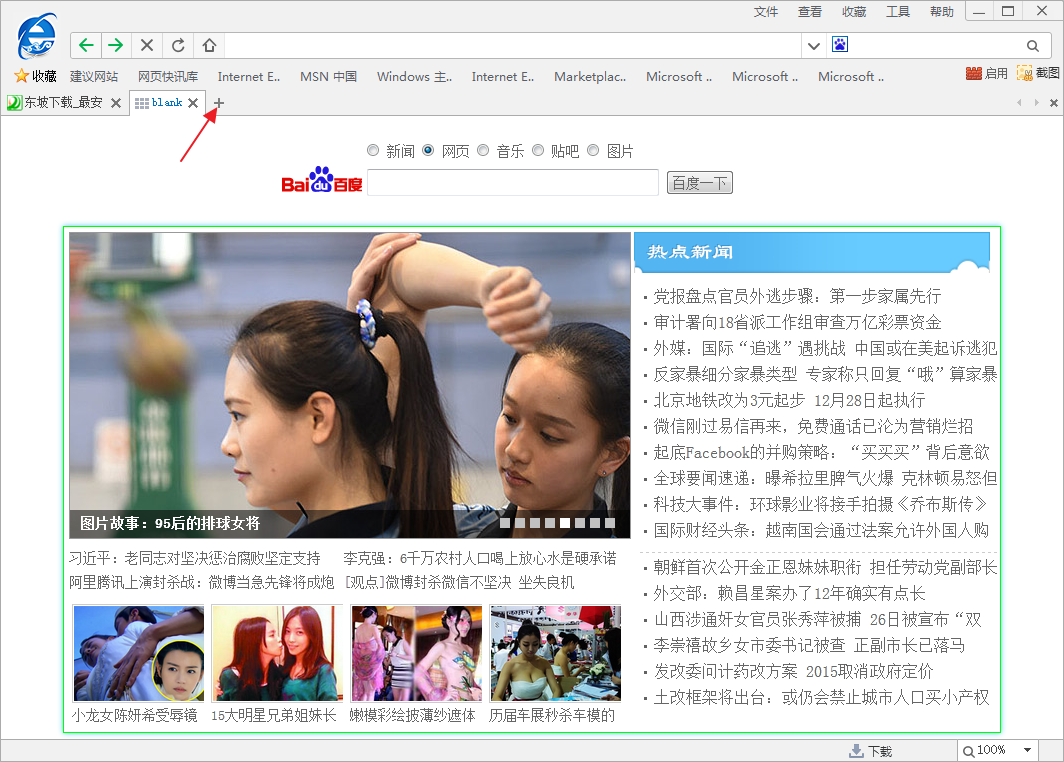
Task: Stop page loading with the X icon
Action: (x=147, y=45)
